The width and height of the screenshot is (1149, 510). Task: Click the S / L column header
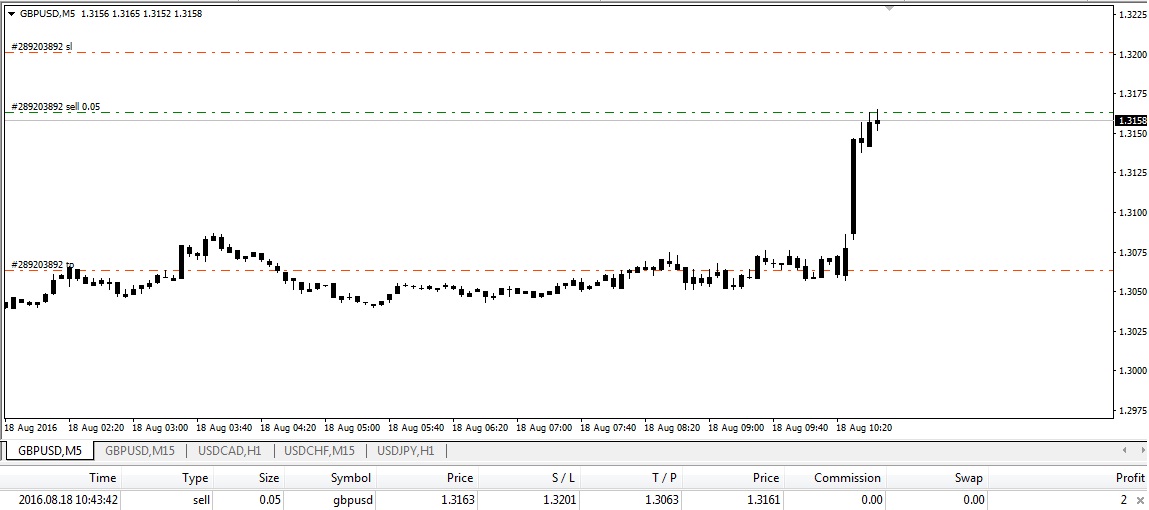563,478
